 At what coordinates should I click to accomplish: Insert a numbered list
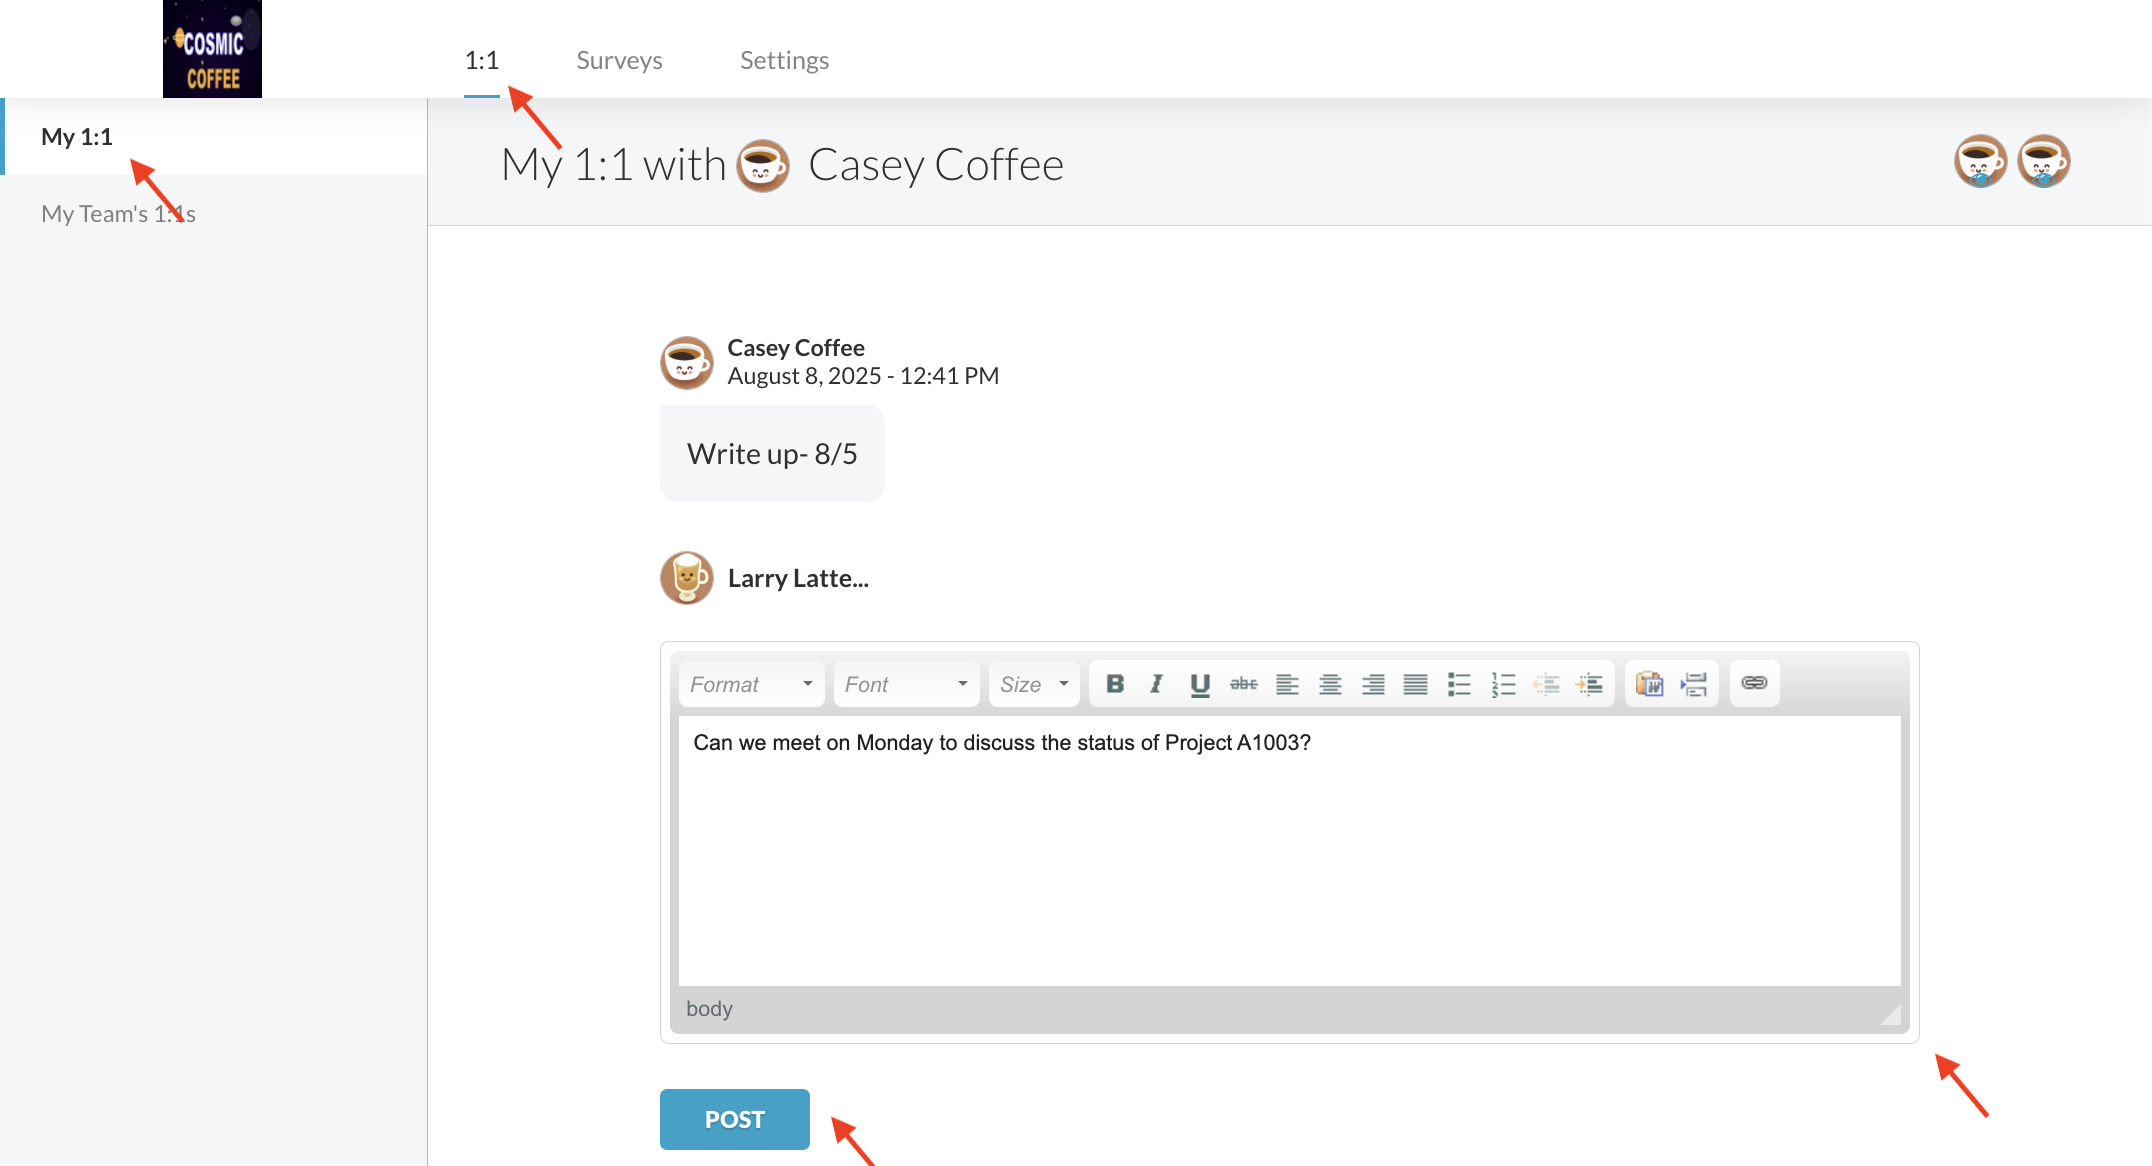(x=1503, y=684)
